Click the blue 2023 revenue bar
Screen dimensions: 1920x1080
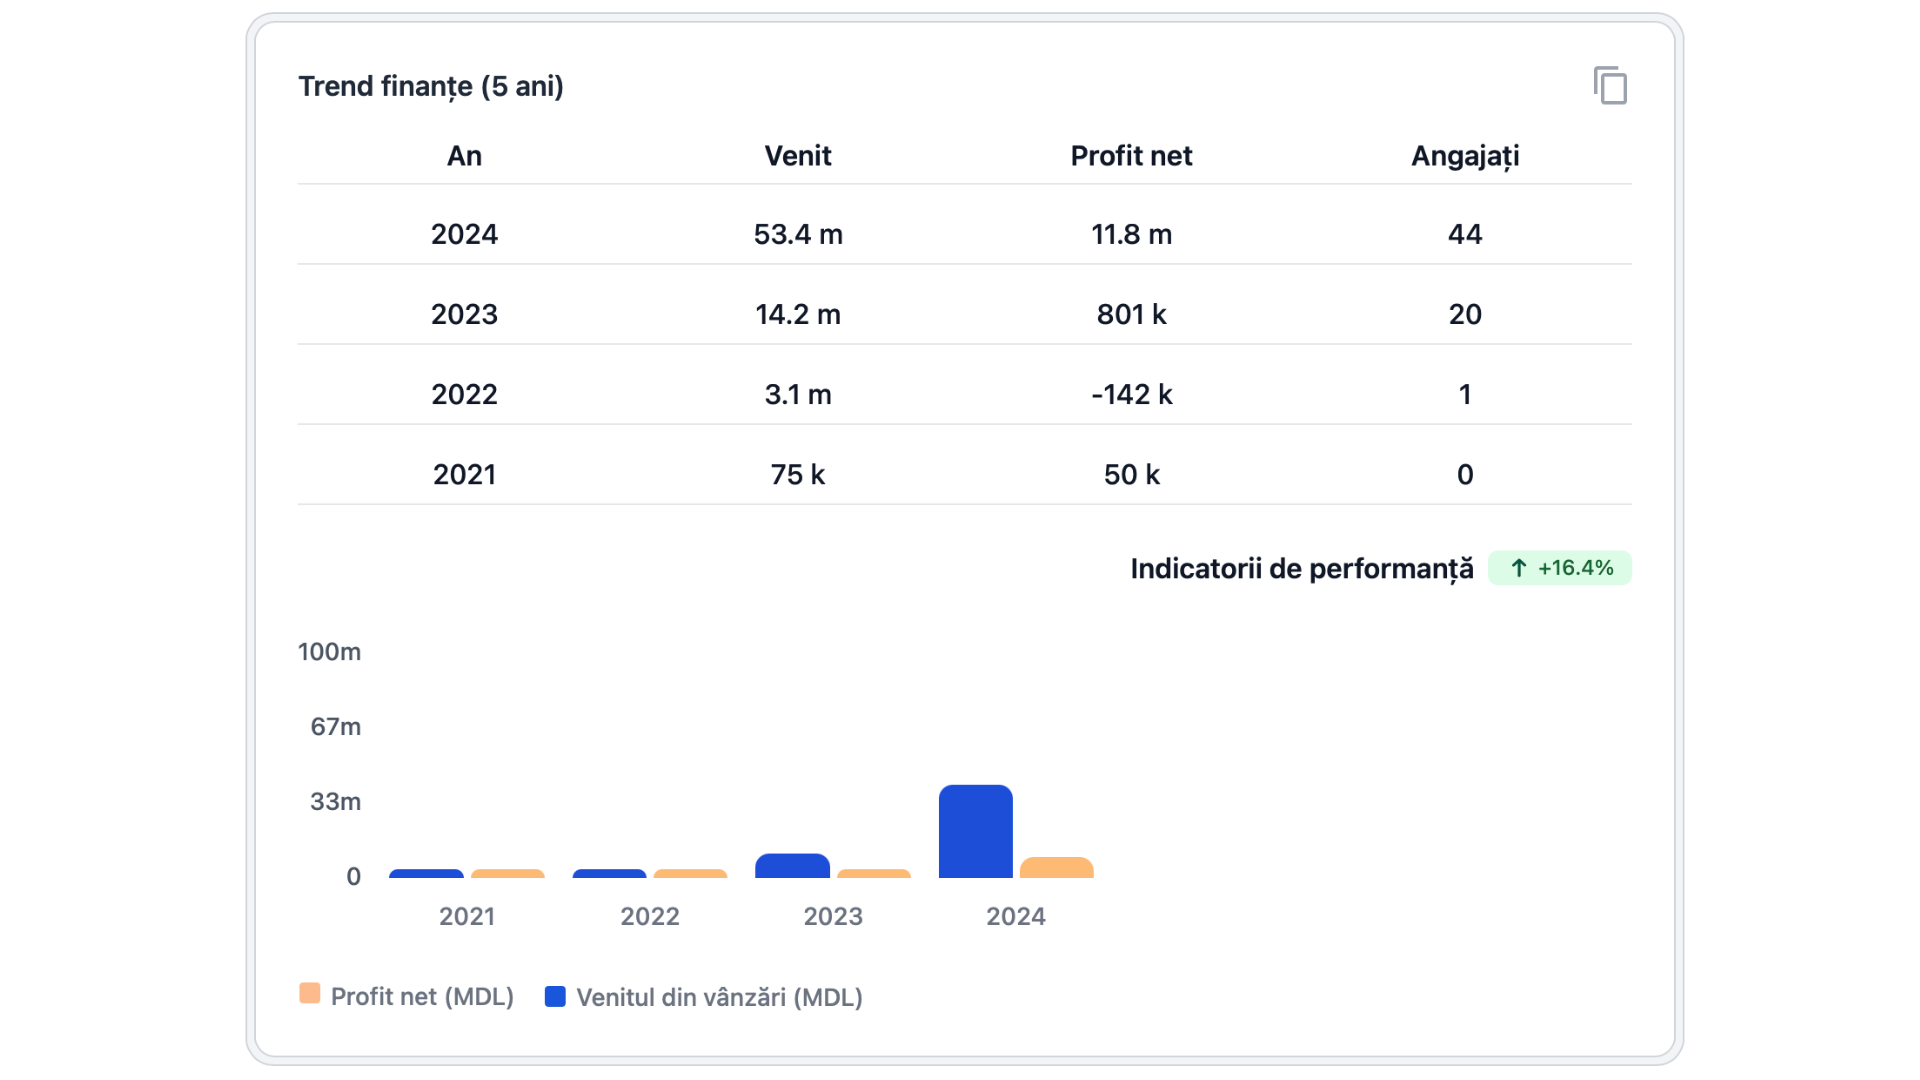(792, 866)
